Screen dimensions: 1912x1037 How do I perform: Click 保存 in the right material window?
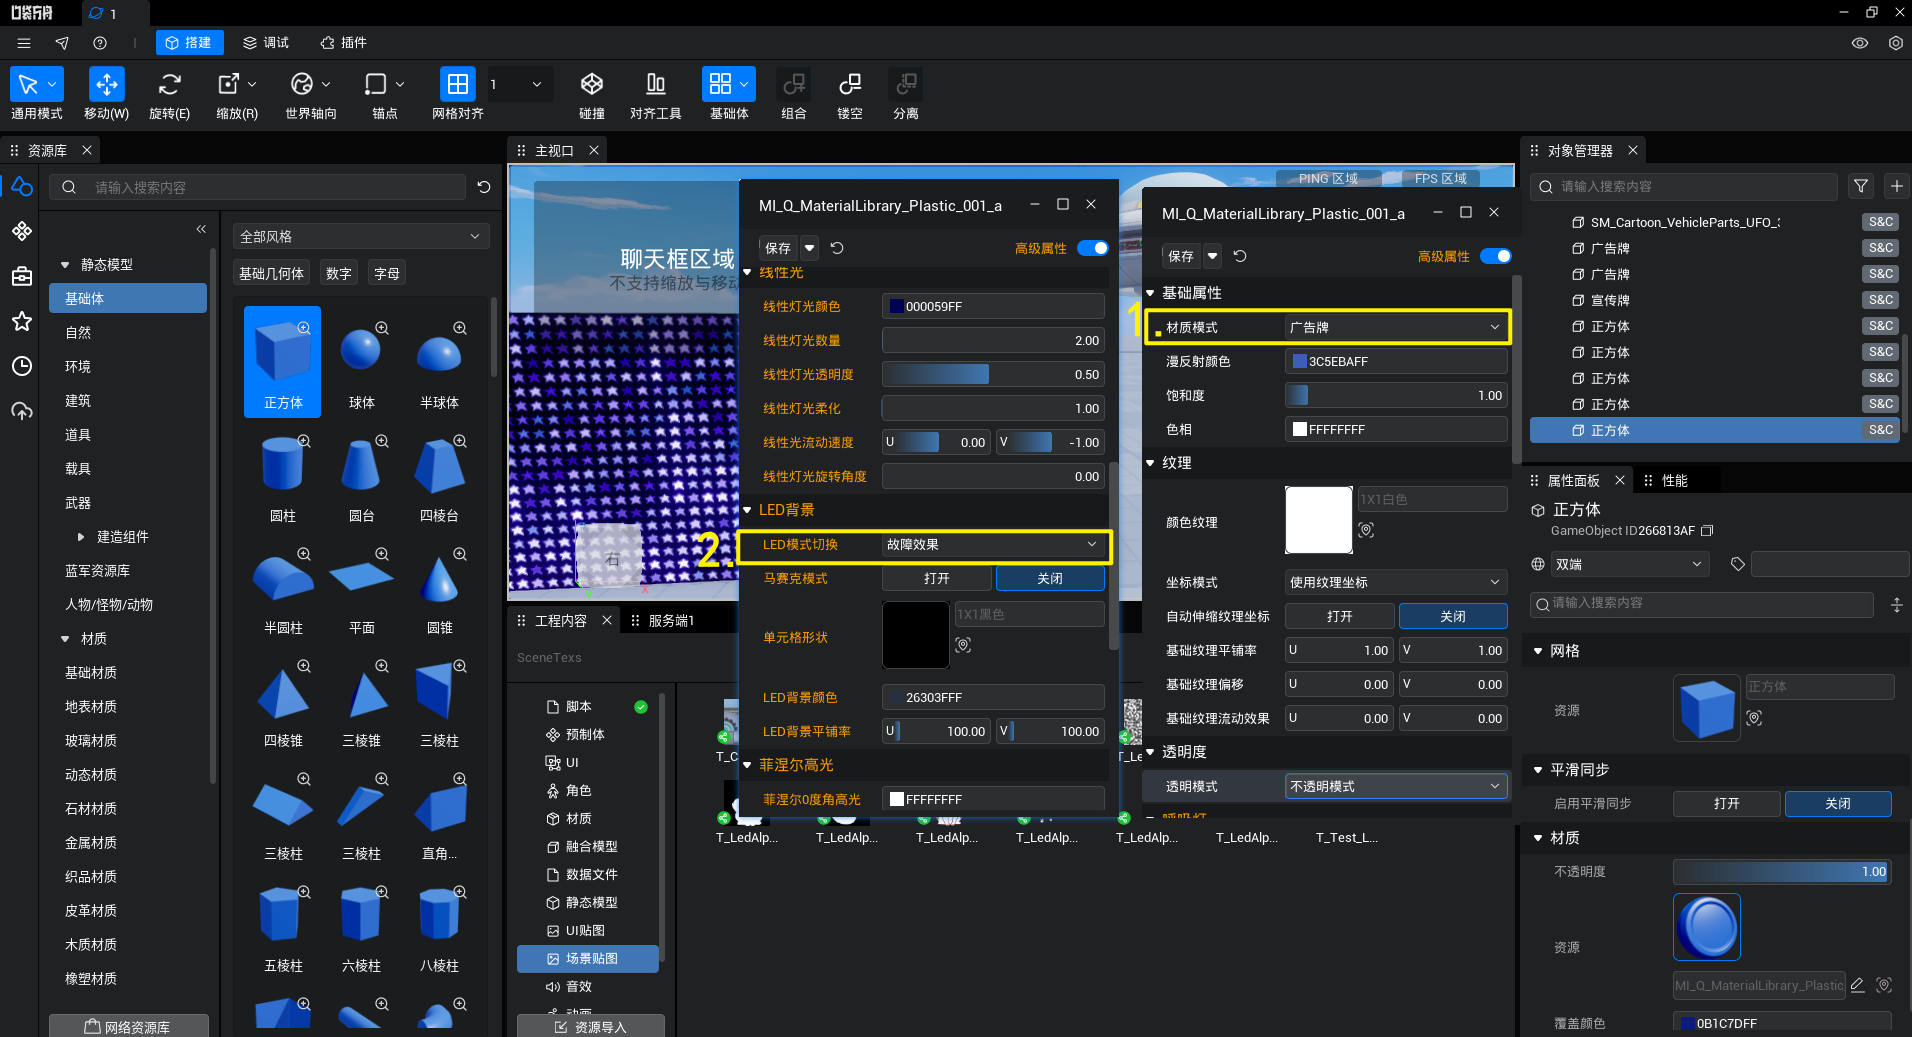tap(1181, 256)
